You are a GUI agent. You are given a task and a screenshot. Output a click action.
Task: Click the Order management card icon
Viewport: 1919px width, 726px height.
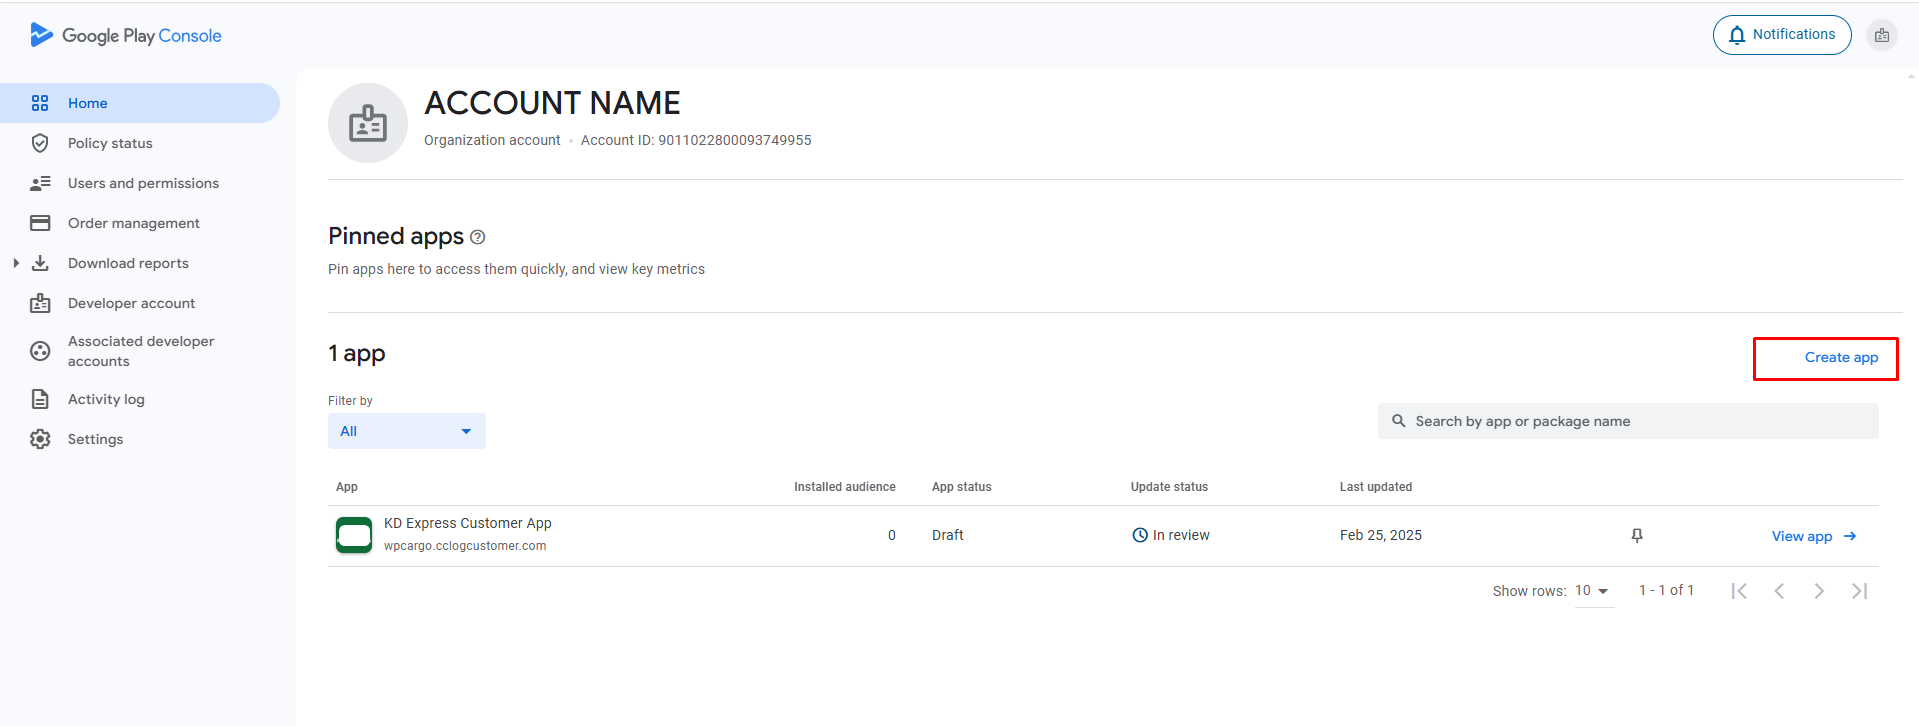coord(40,223)
